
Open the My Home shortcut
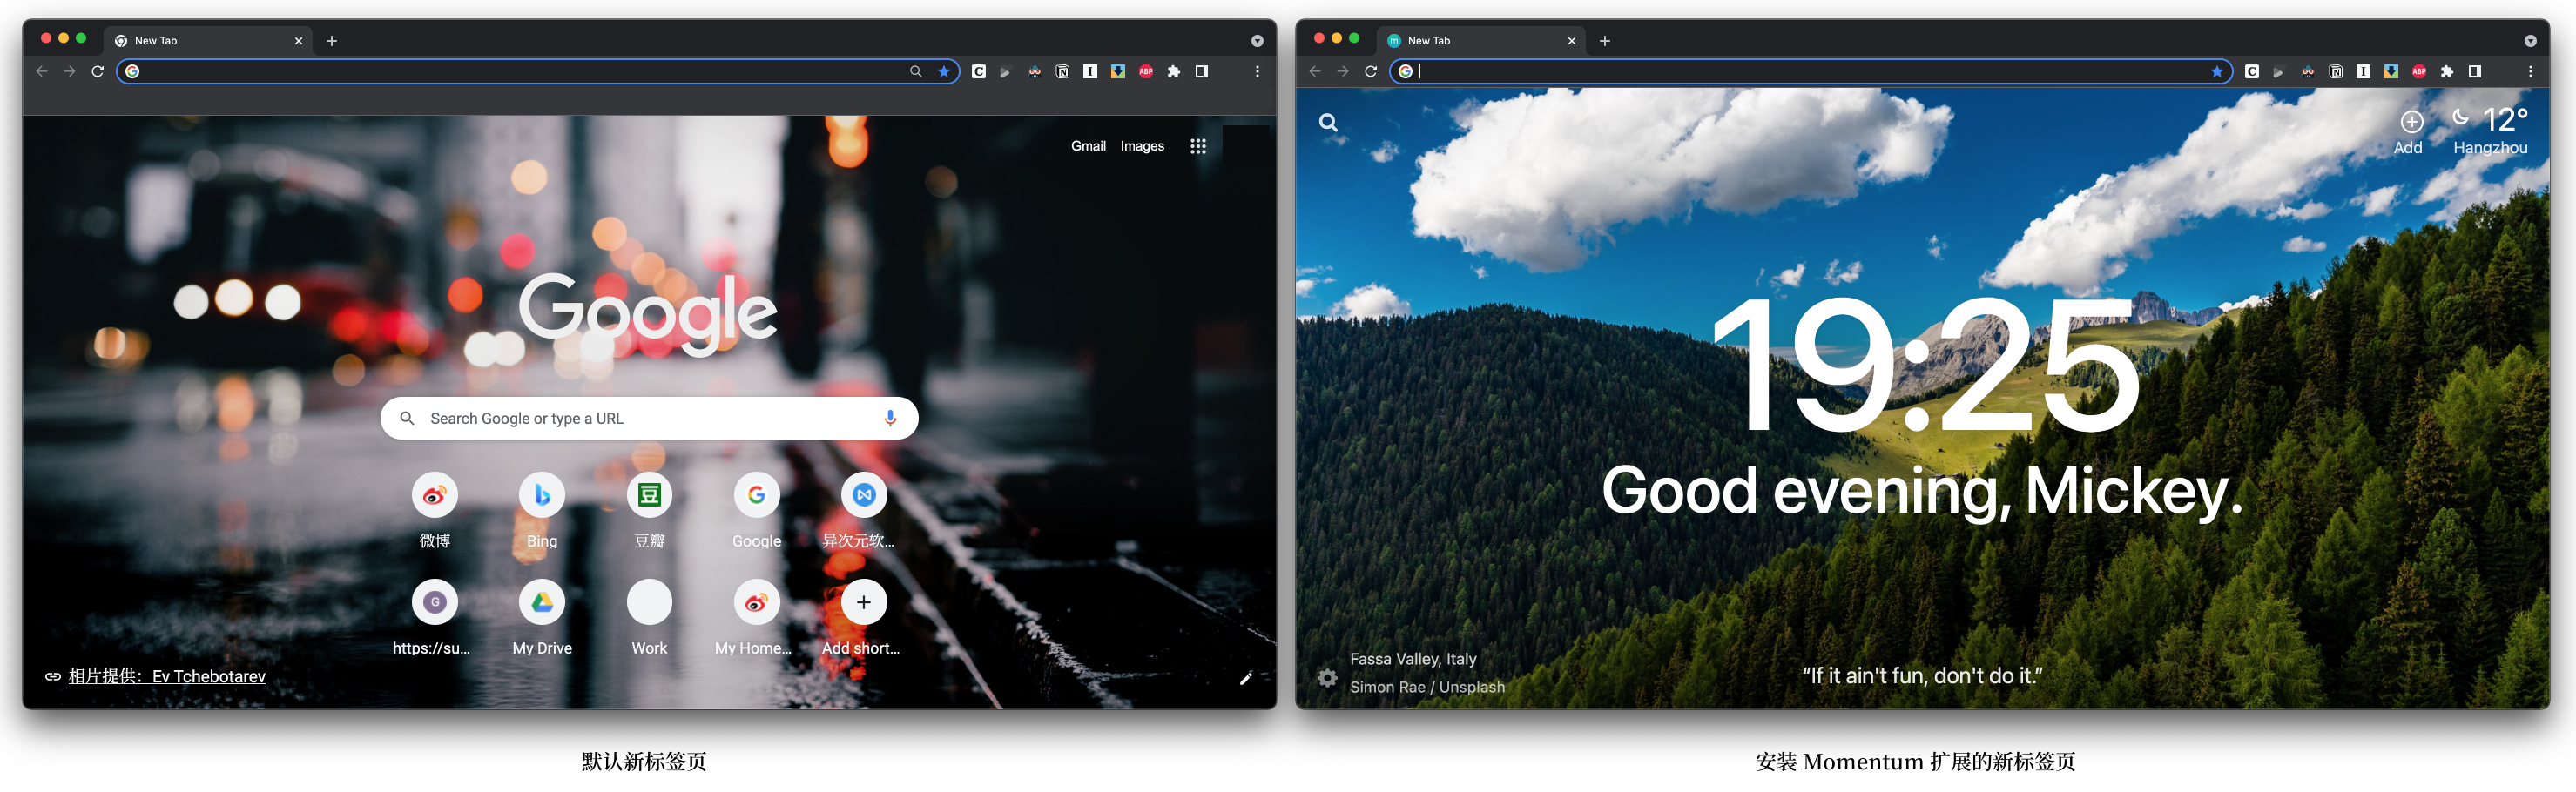755,617
